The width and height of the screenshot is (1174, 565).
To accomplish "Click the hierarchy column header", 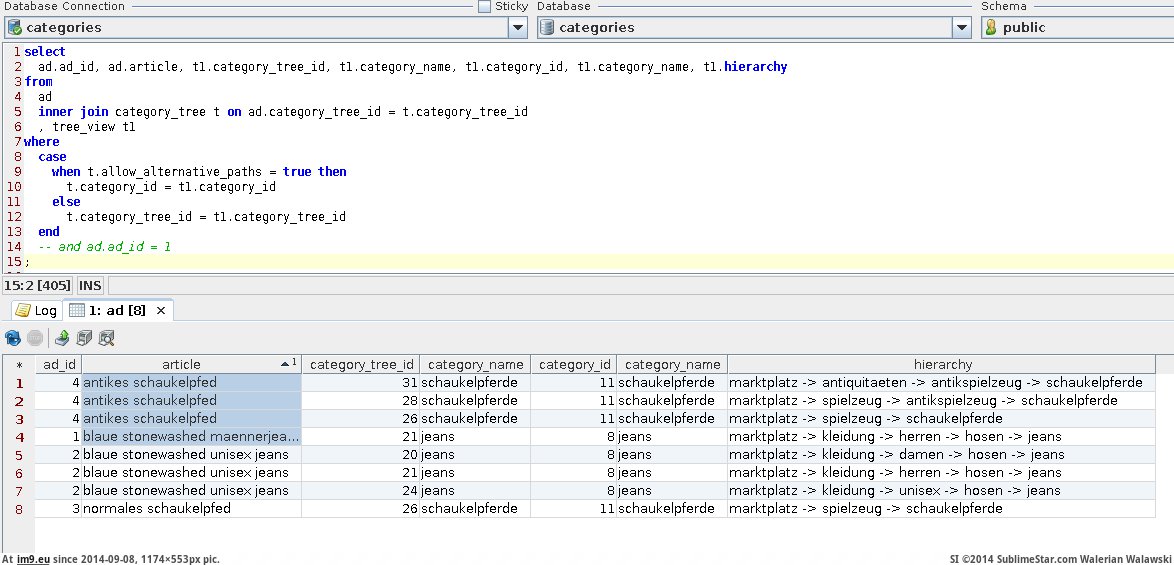I will tap(942, 365).
